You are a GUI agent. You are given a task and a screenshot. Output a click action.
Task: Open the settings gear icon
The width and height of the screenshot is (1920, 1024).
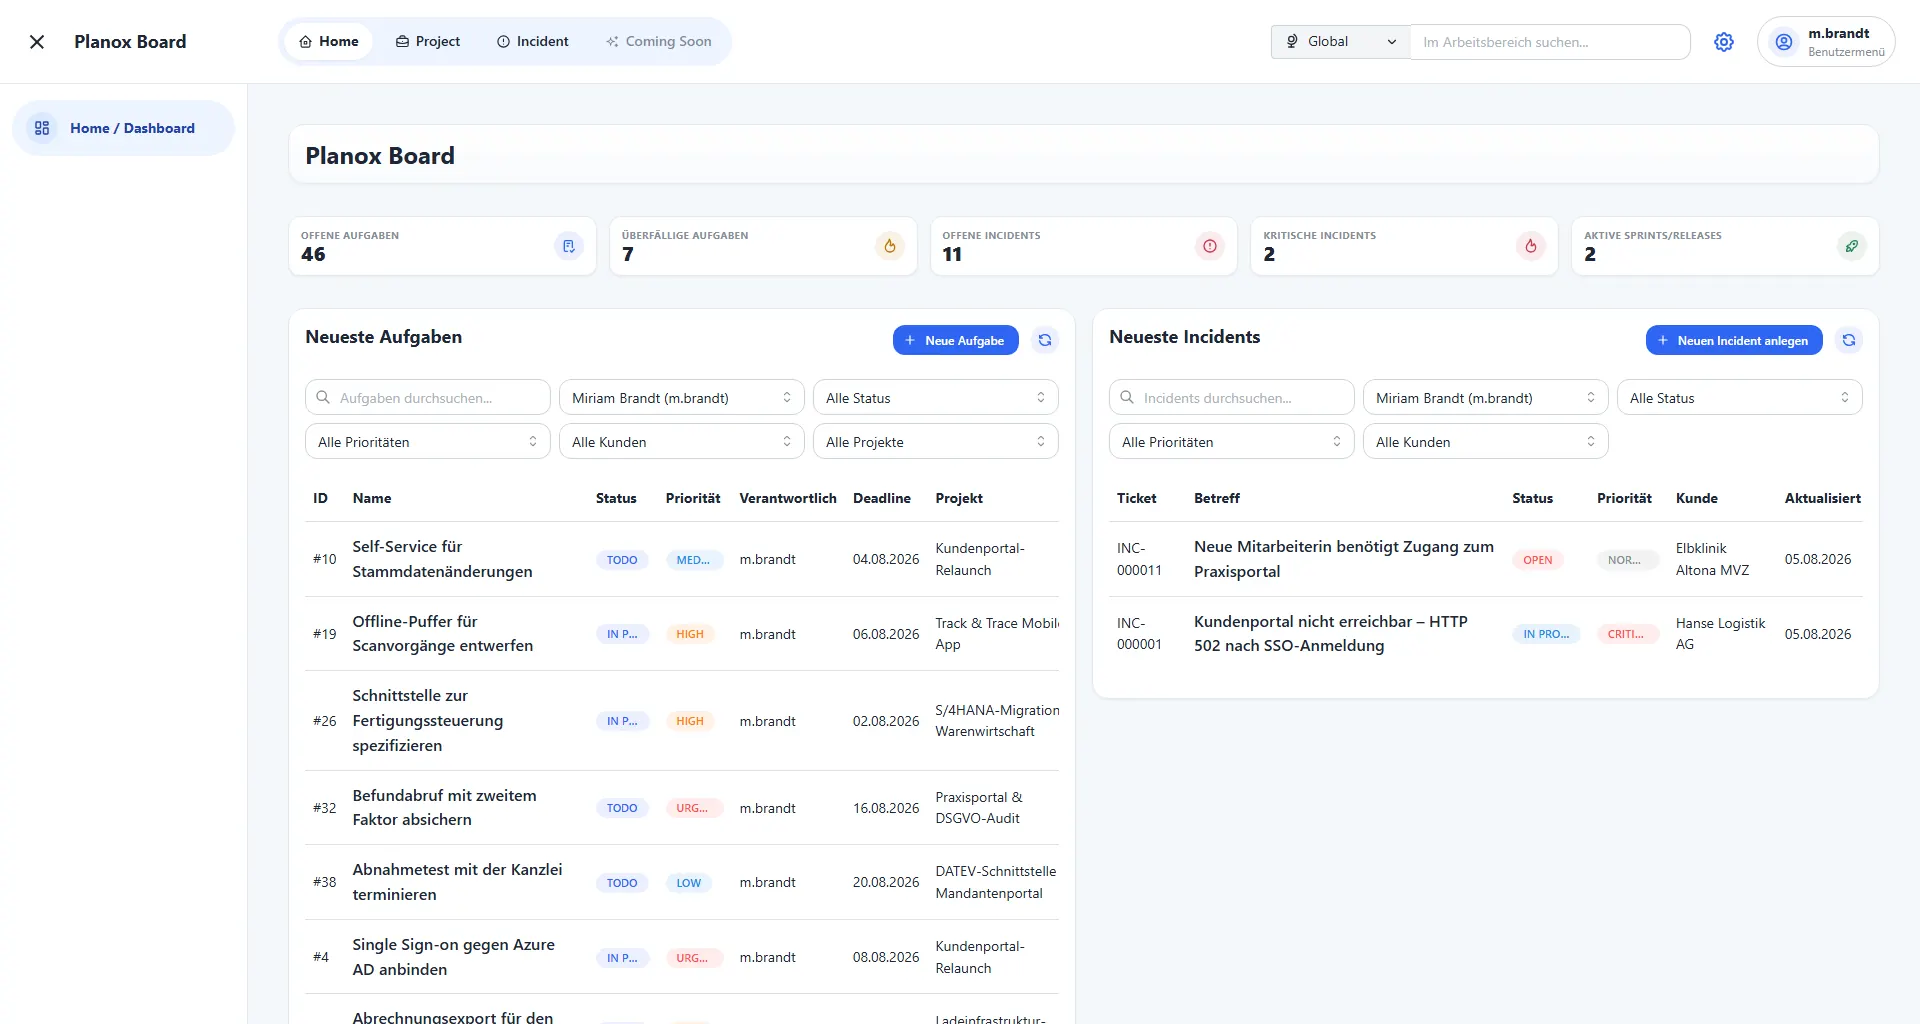(1724, 42)
